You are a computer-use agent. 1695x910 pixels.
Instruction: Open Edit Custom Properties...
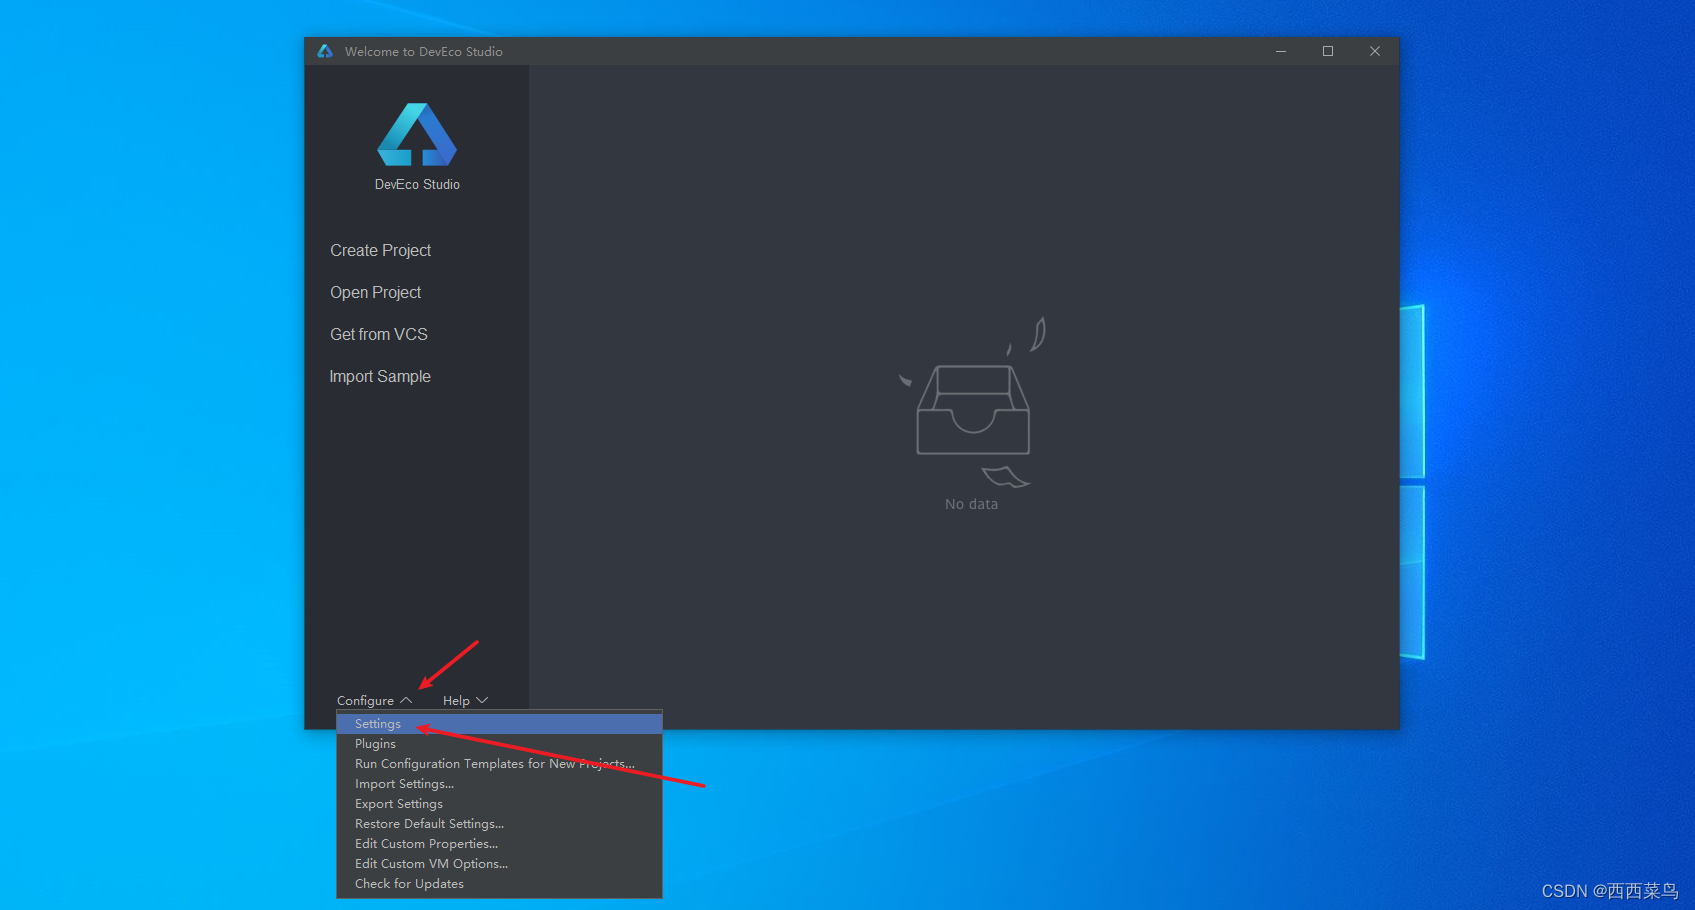(499, 844)
